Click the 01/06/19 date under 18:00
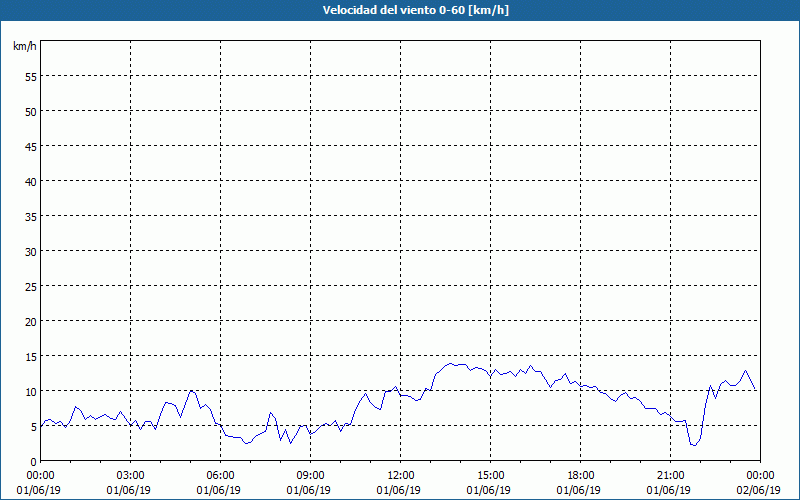The height and width of the screenshot is (500, 800). [579, 490]
